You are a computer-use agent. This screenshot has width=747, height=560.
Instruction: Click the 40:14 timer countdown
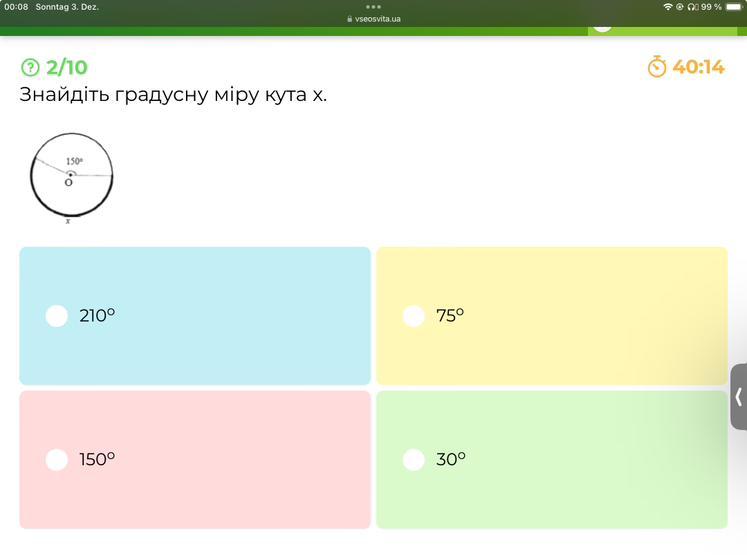point(698,67)
